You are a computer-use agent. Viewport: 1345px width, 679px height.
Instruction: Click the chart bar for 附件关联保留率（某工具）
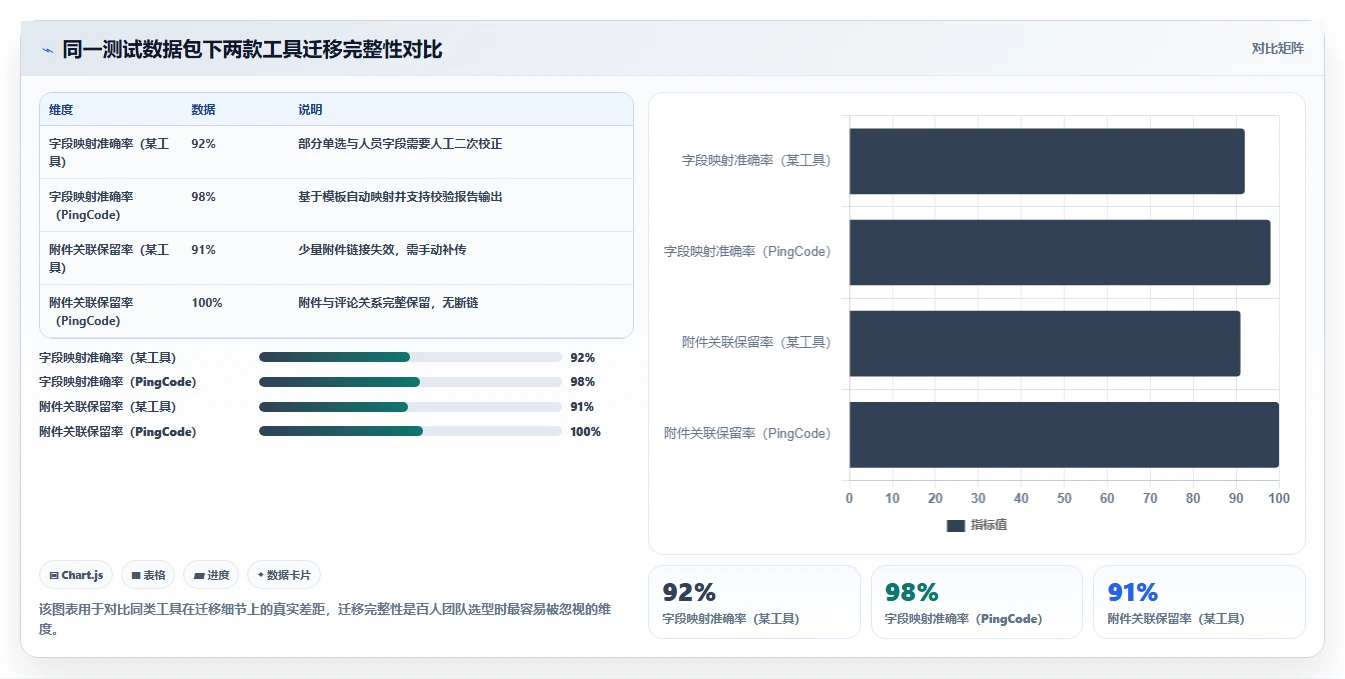click(x=1045, y=343)
